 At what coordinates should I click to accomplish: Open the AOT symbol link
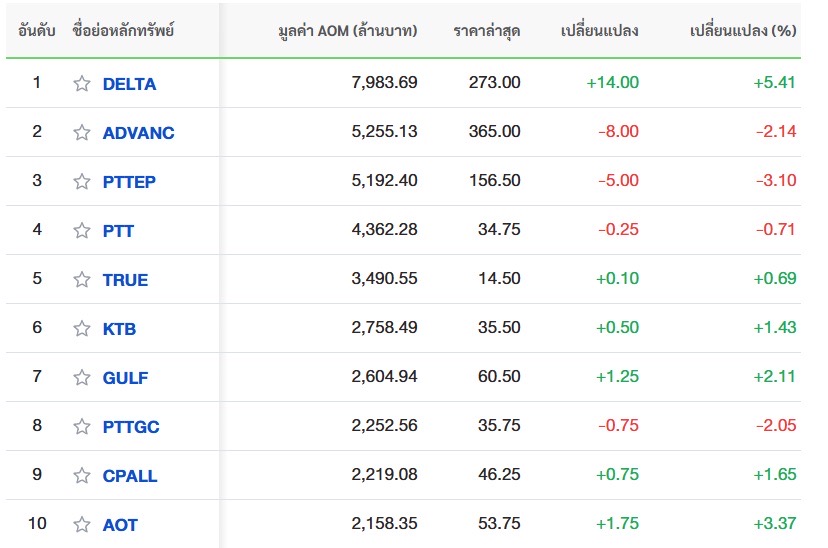point(120,525)
